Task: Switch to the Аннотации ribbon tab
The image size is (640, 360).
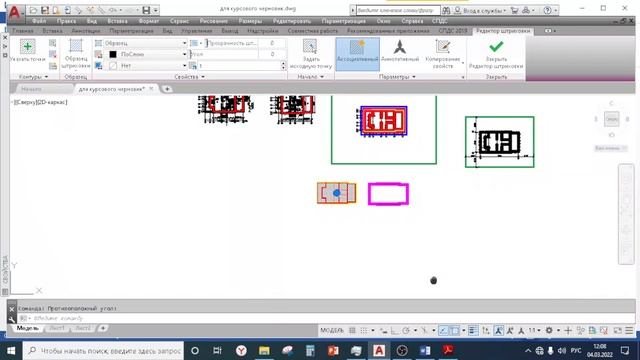Action: point(86,31)
